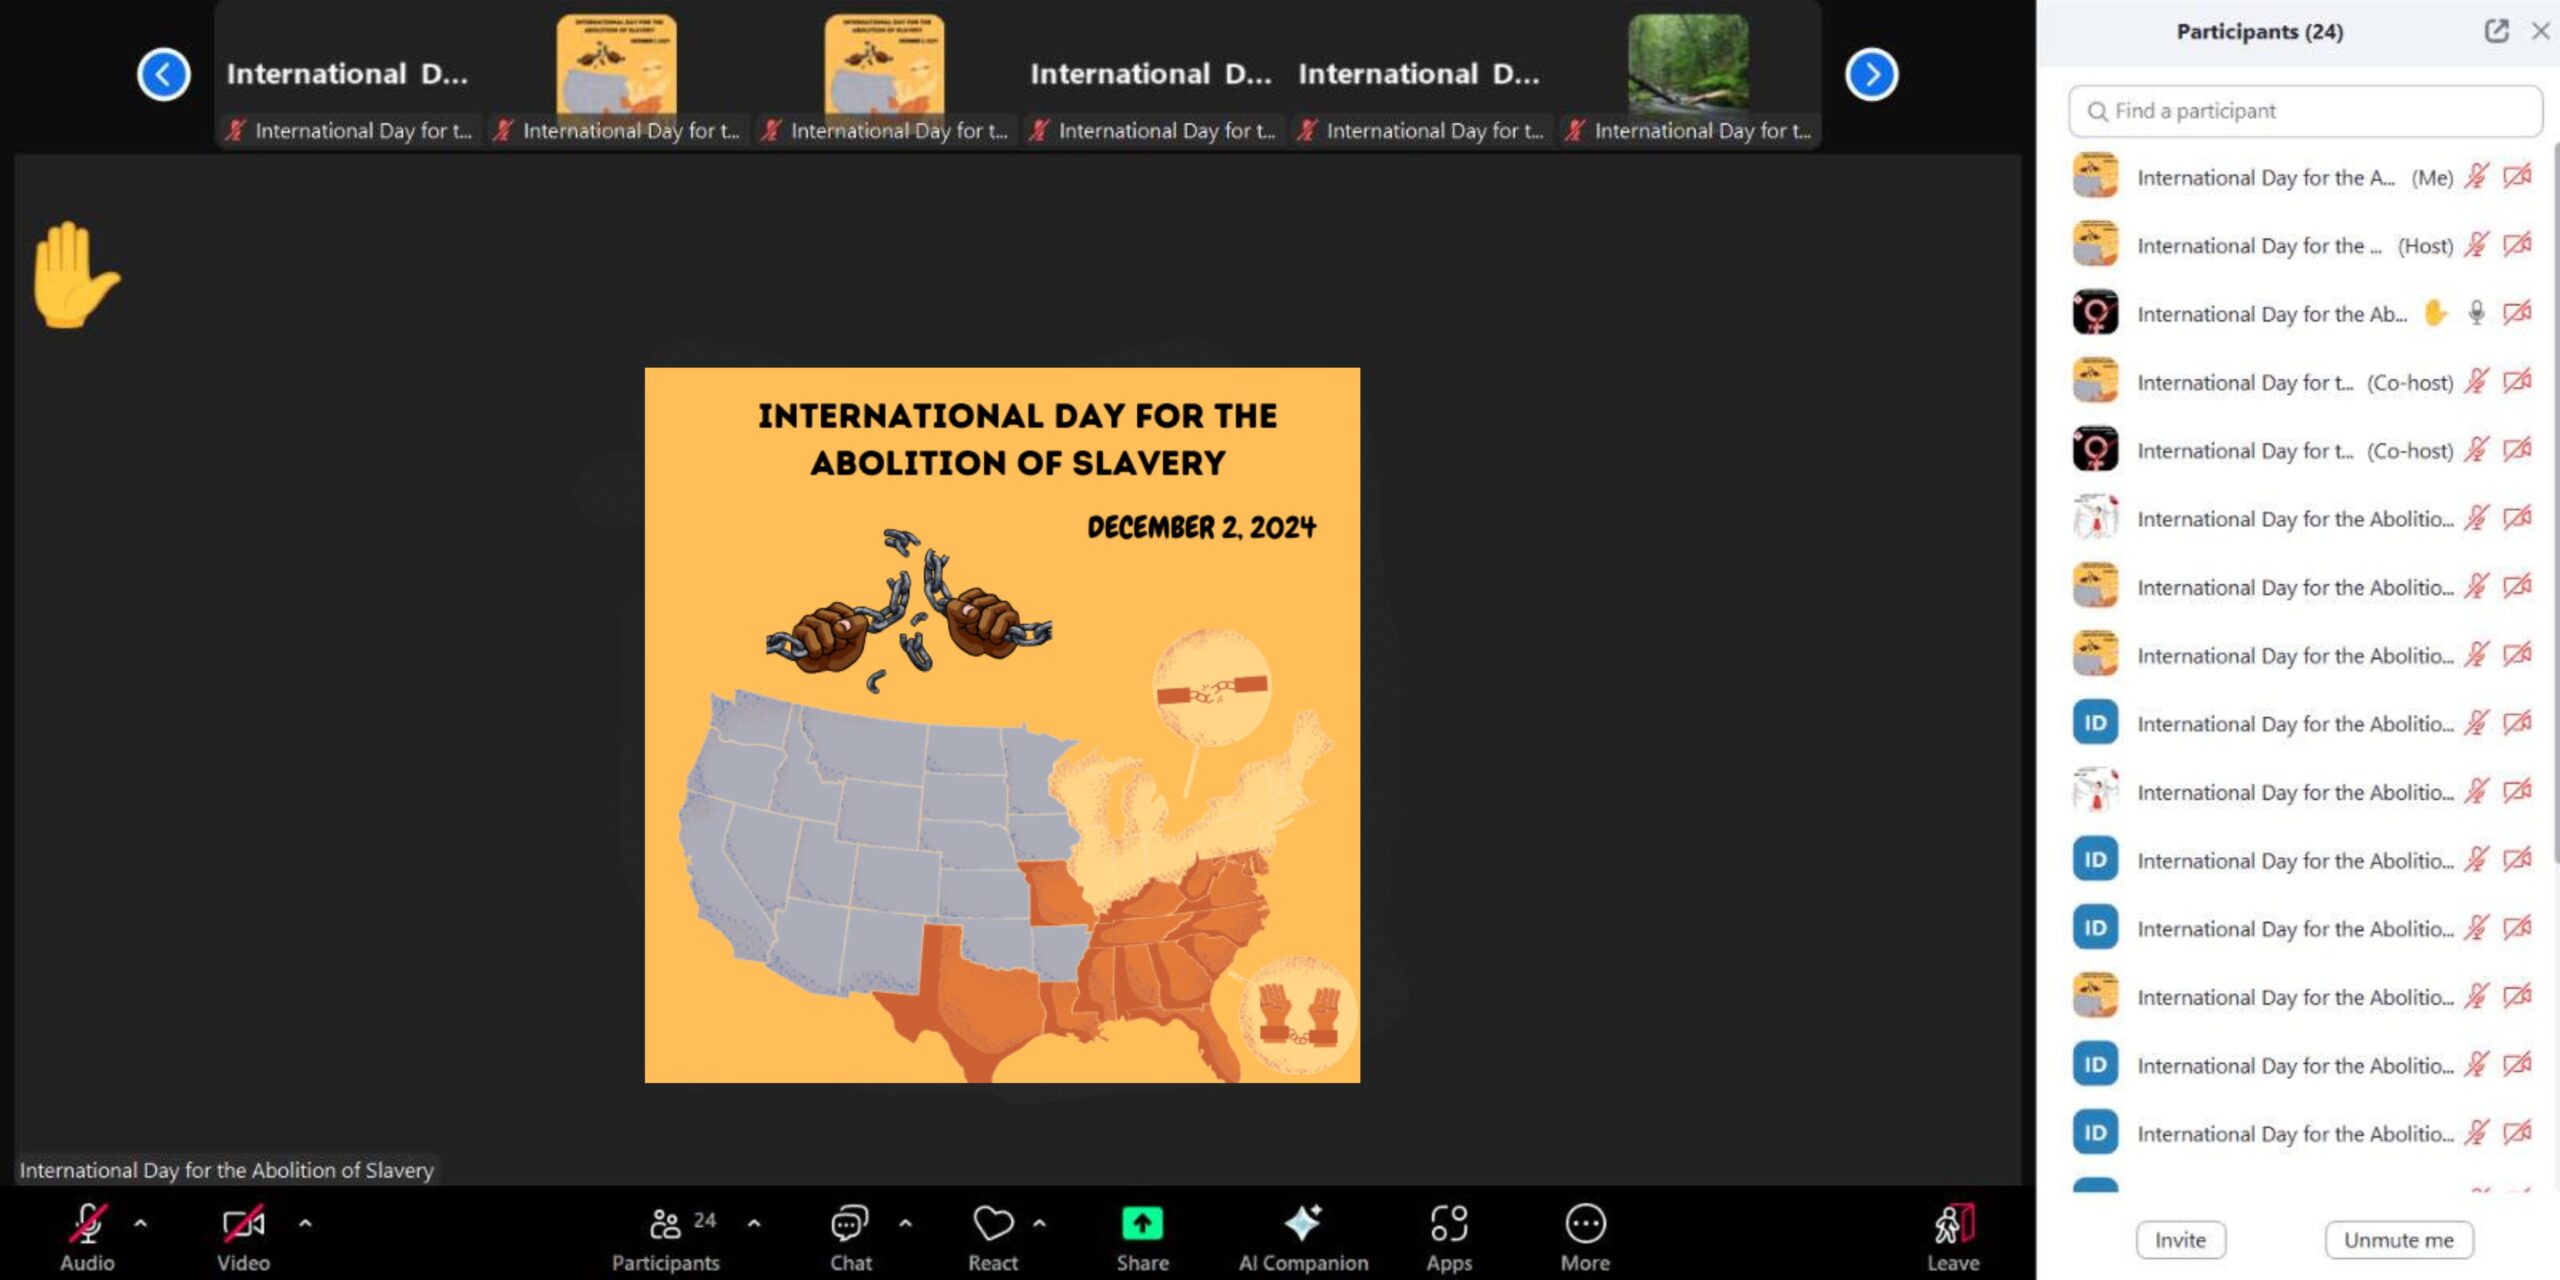Screen dimensions: 2560x1280
Task: Expand reactions arrow next to React
Action: pos(1039,1222)
